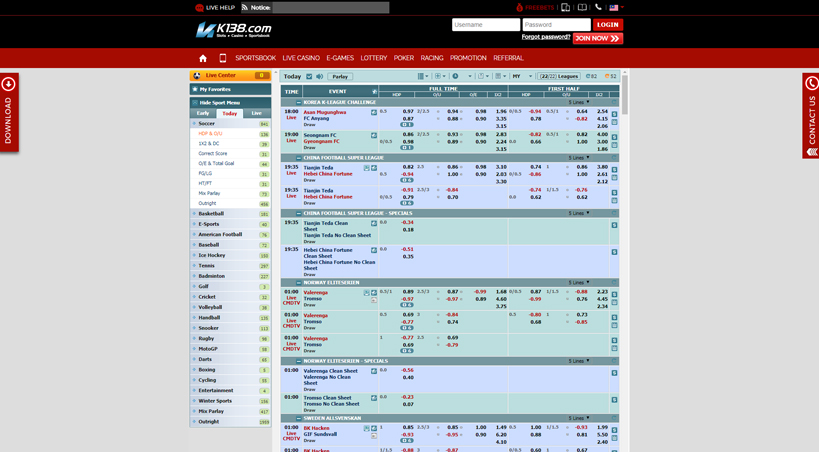Refresh Korea K-League Challenge section icon
This screenshot has height=452, width=819.
pyautogui.click(x=614, y=102)
